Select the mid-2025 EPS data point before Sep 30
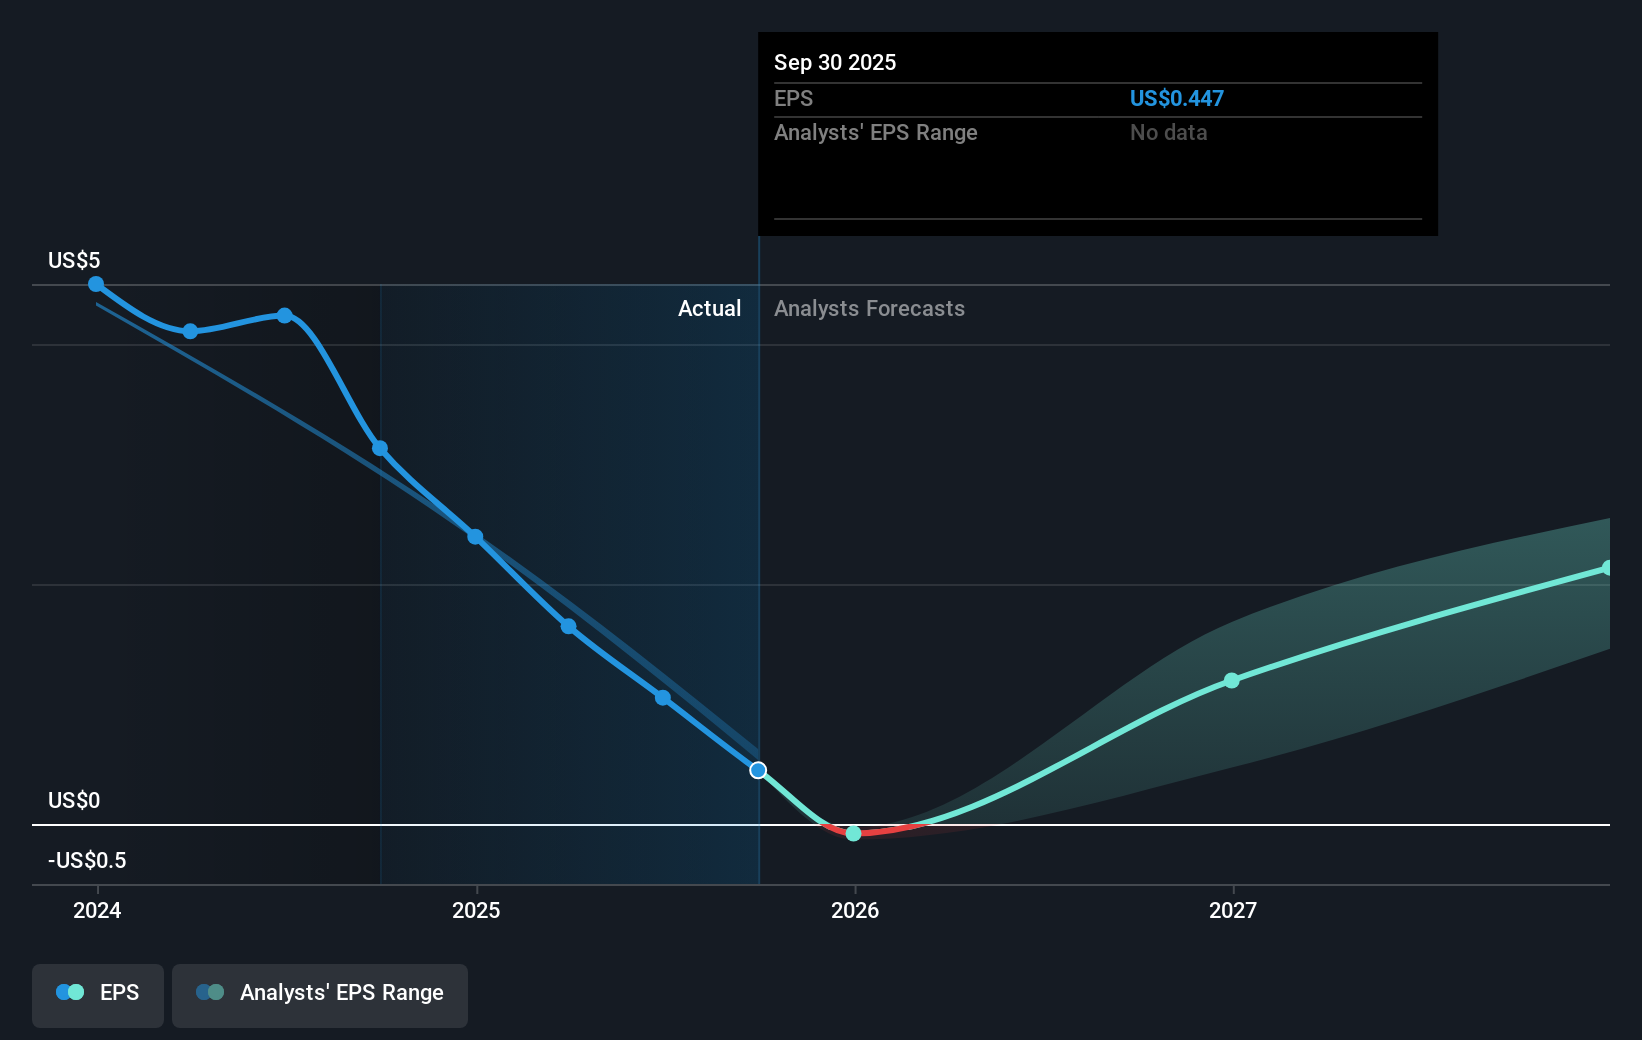The image size is (1642, 1040). coord(663,697)
